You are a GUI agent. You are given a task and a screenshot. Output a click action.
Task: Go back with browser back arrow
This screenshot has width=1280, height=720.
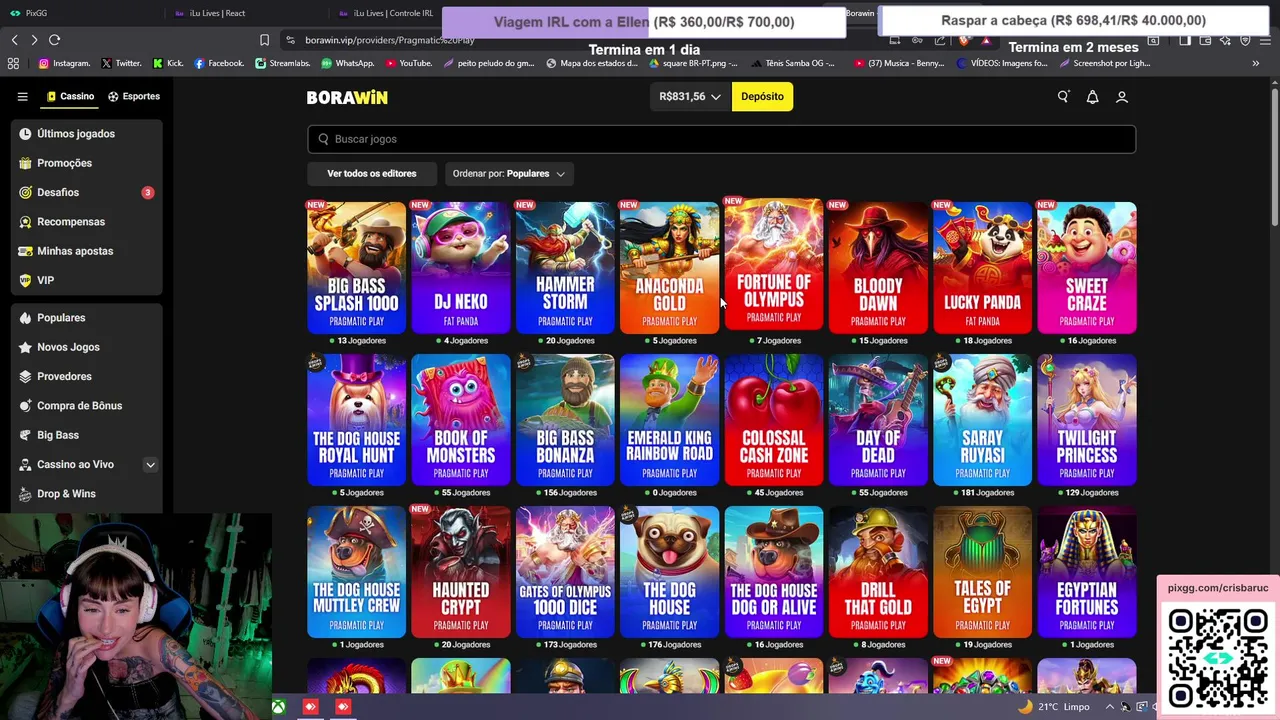14,40
